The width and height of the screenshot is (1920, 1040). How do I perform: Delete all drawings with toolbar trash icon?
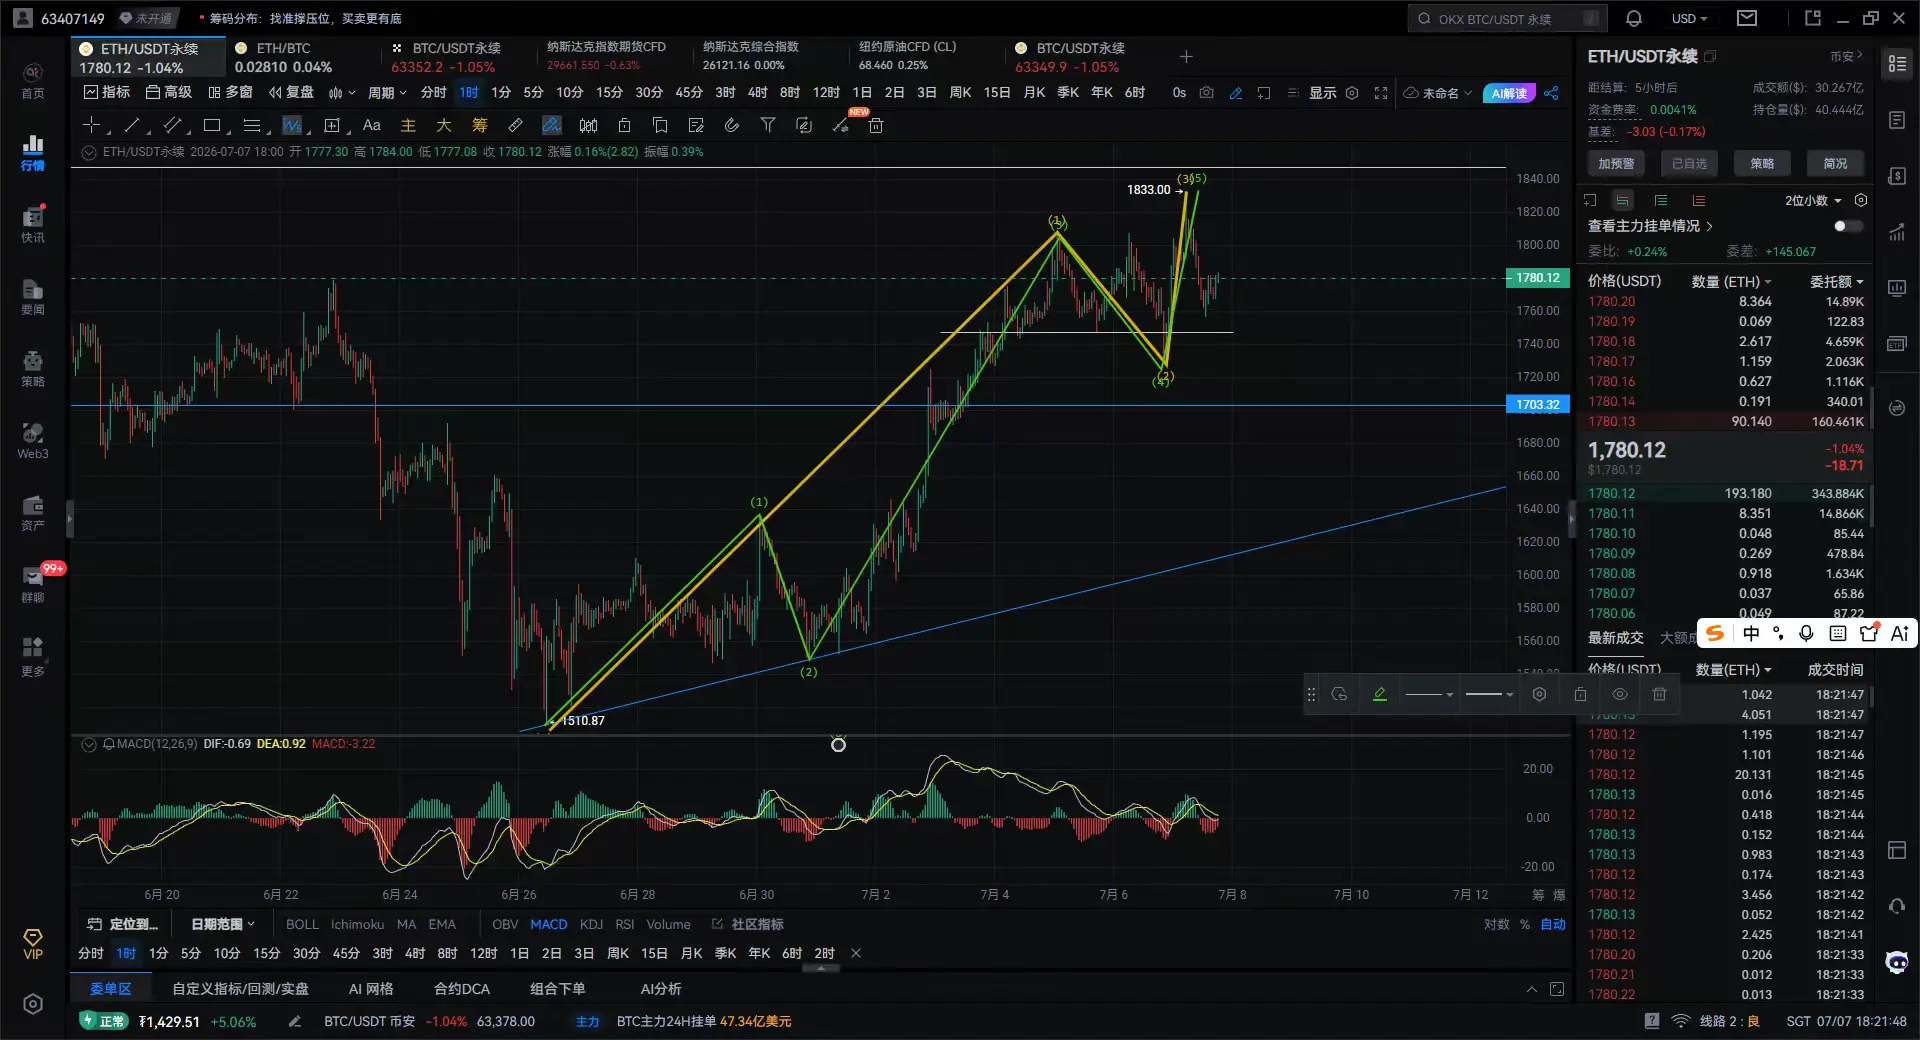(x=876, y=125)
